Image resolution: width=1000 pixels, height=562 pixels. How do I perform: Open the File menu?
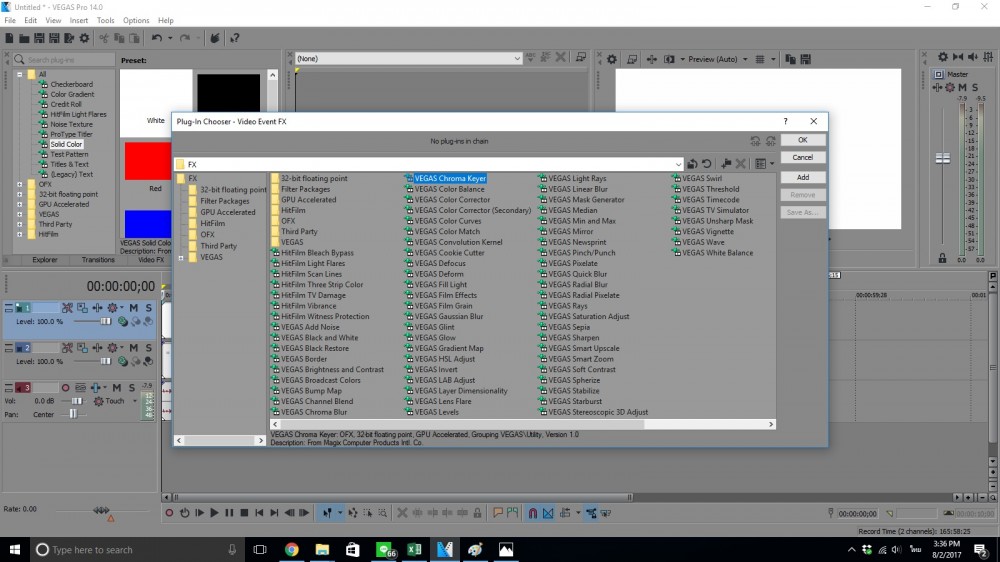10,20
